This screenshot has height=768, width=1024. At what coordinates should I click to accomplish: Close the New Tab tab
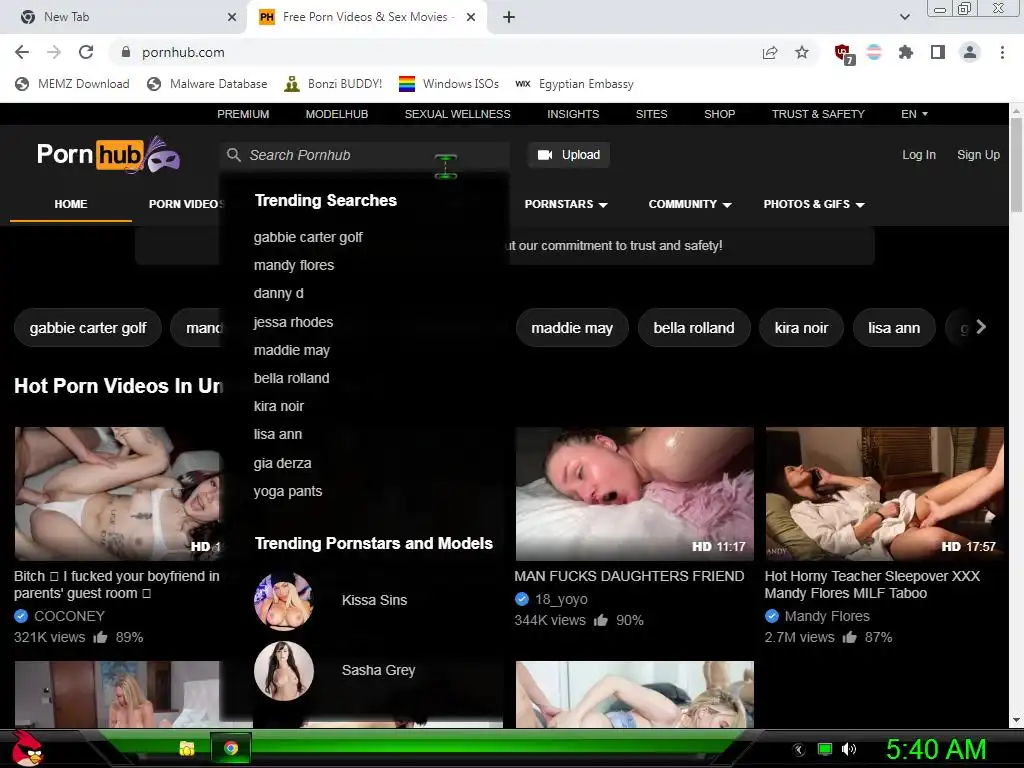pos(232,17)
